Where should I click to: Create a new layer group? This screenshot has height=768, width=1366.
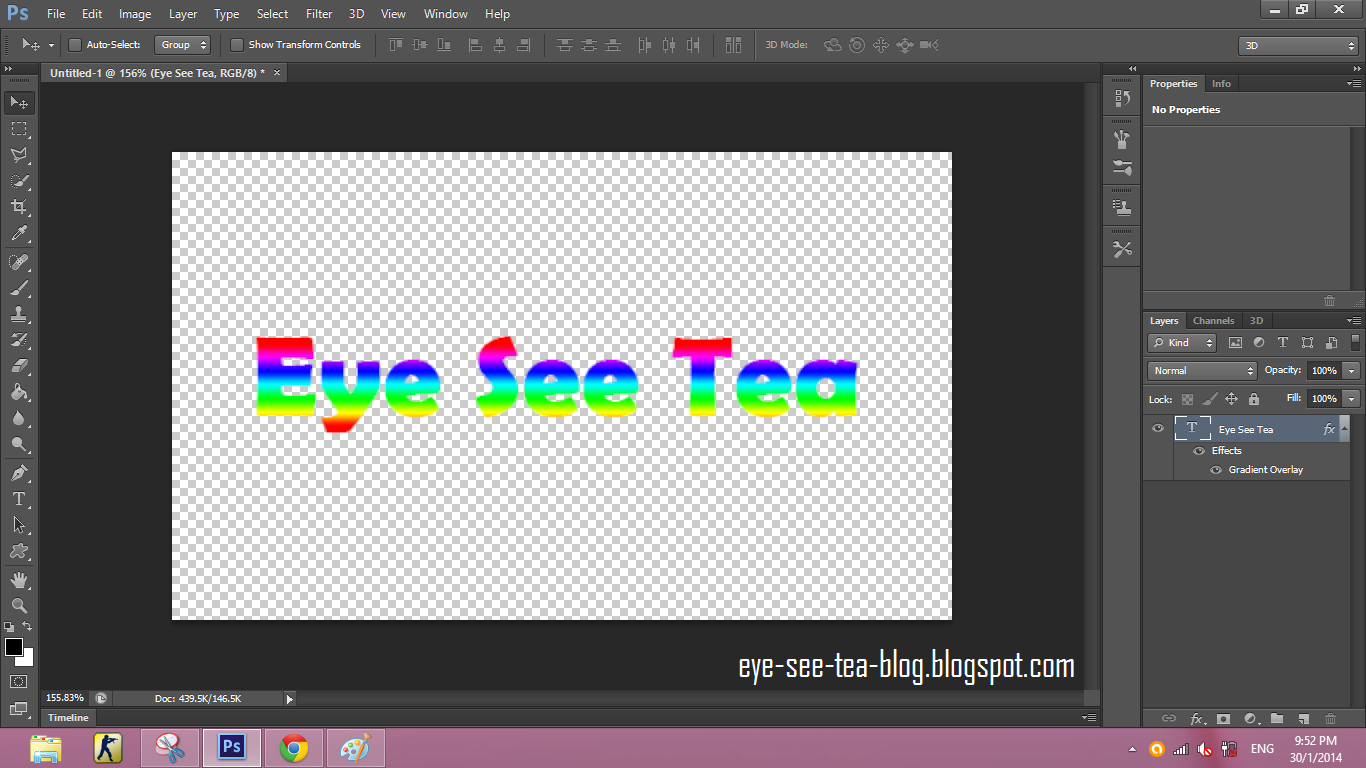[1277, 719]
